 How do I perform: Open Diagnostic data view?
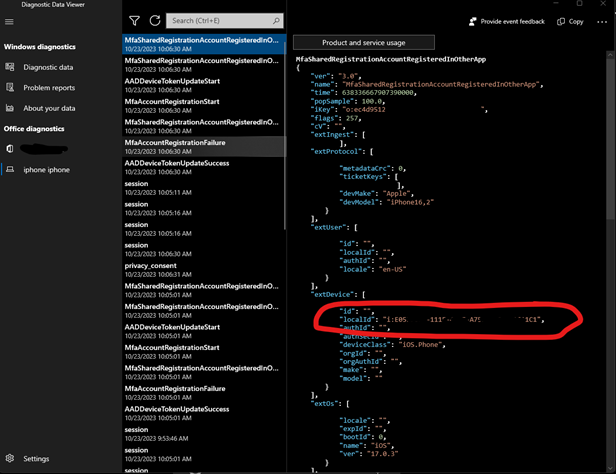tap(48, 67)
